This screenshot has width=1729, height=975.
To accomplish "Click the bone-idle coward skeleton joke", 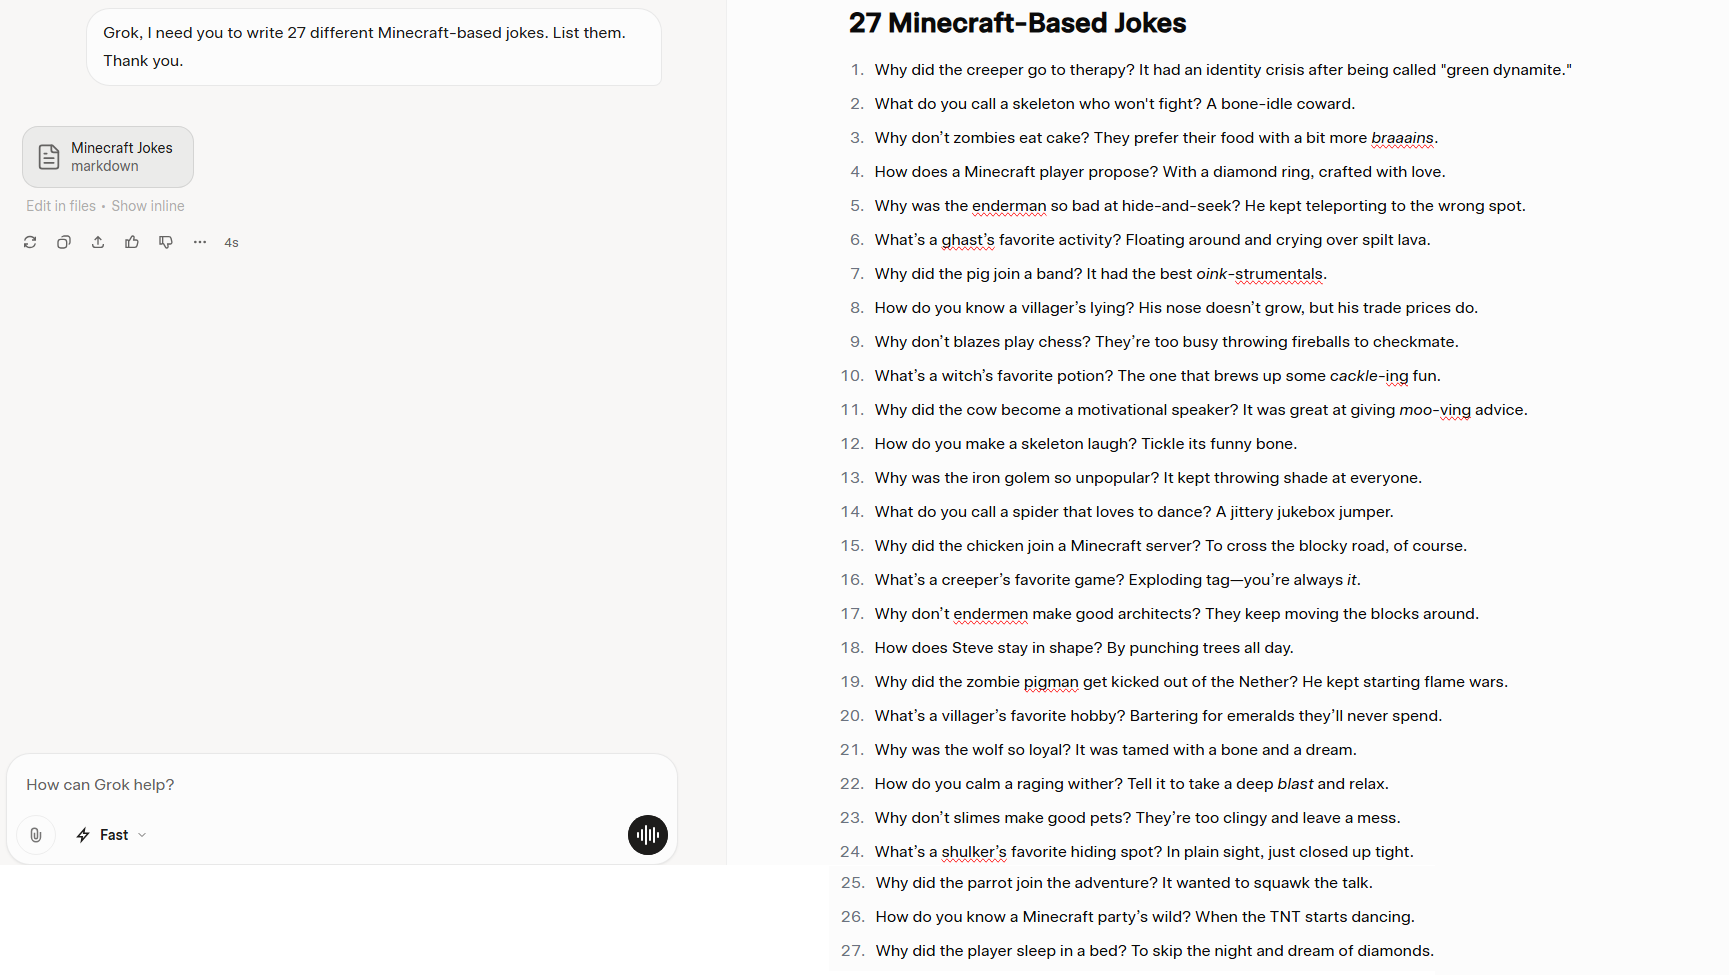I will (x=1115, y=104).
